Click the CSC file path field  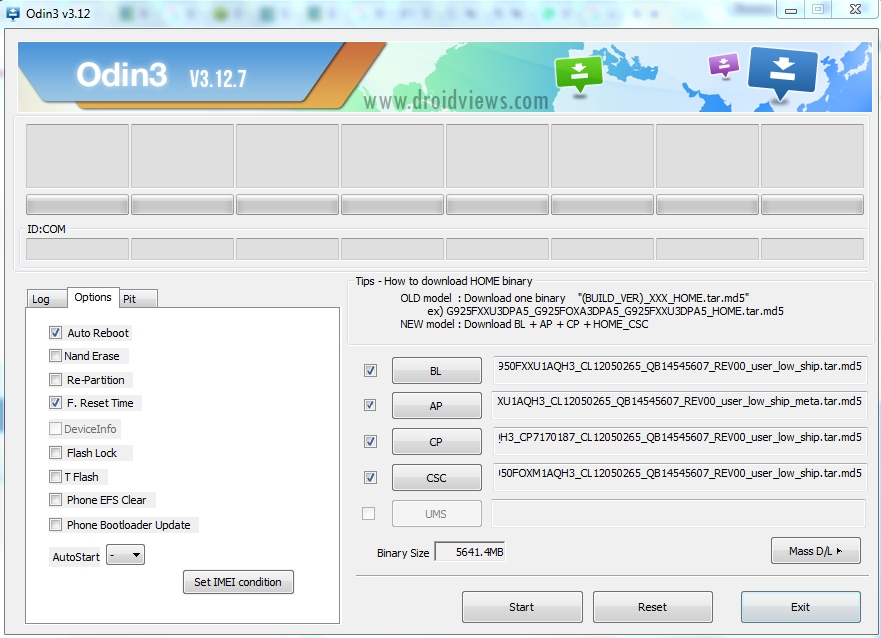pyautogui.click(x=679, y=477)
